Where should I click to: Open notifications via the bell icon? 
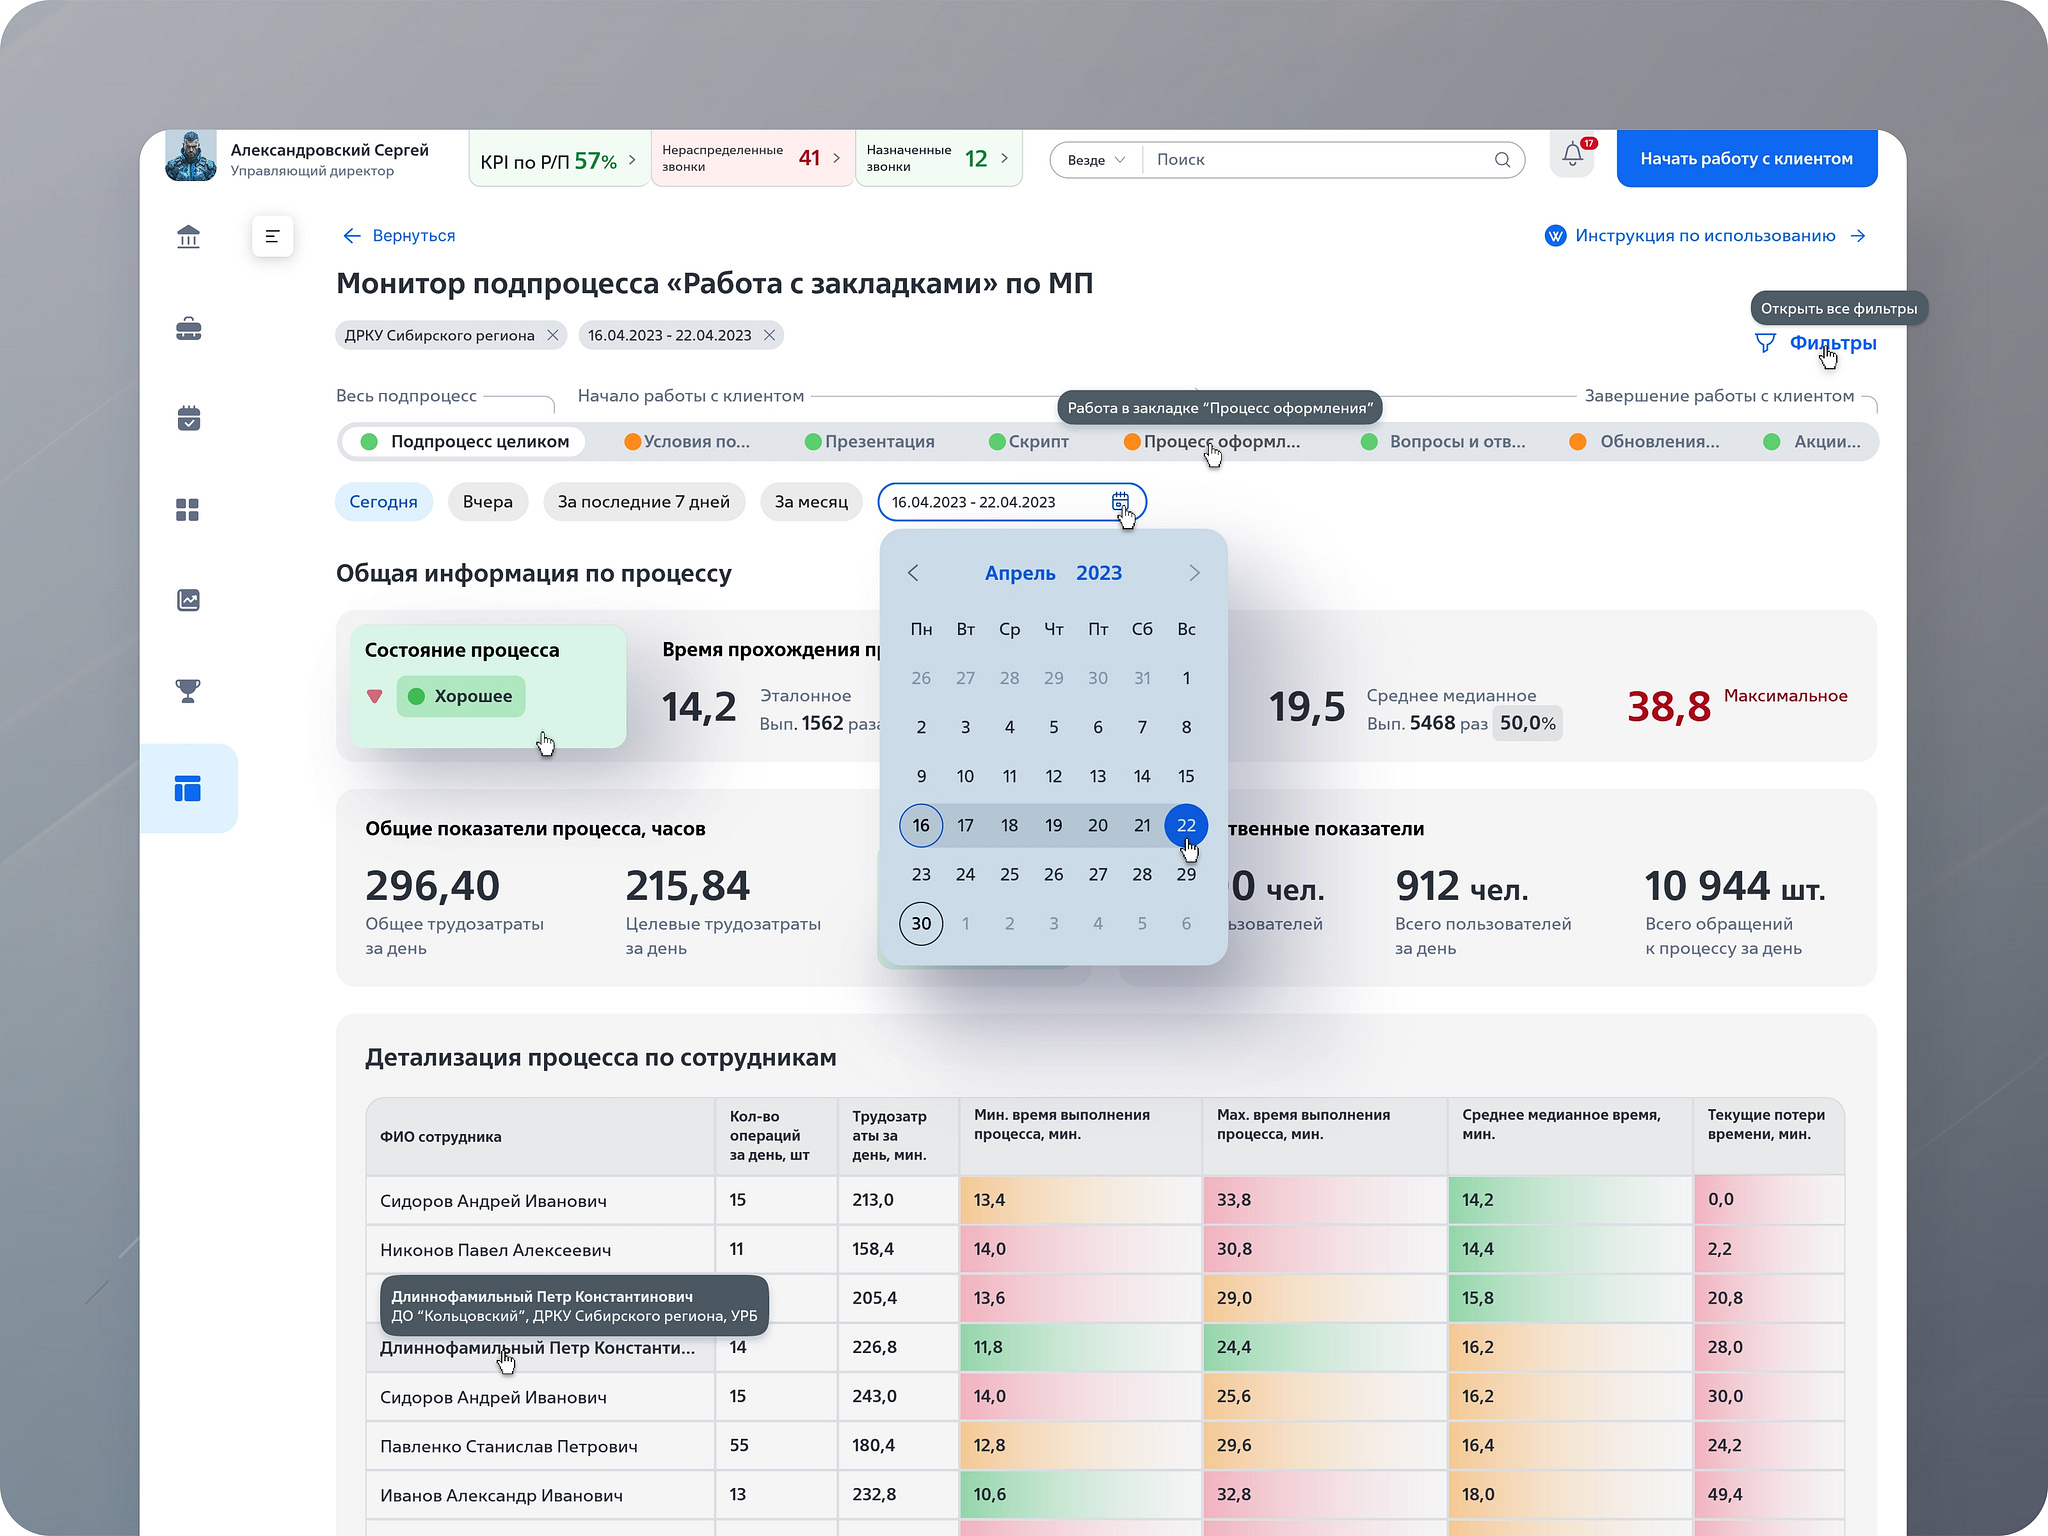pyautogui.click(x=1571, y=158)
